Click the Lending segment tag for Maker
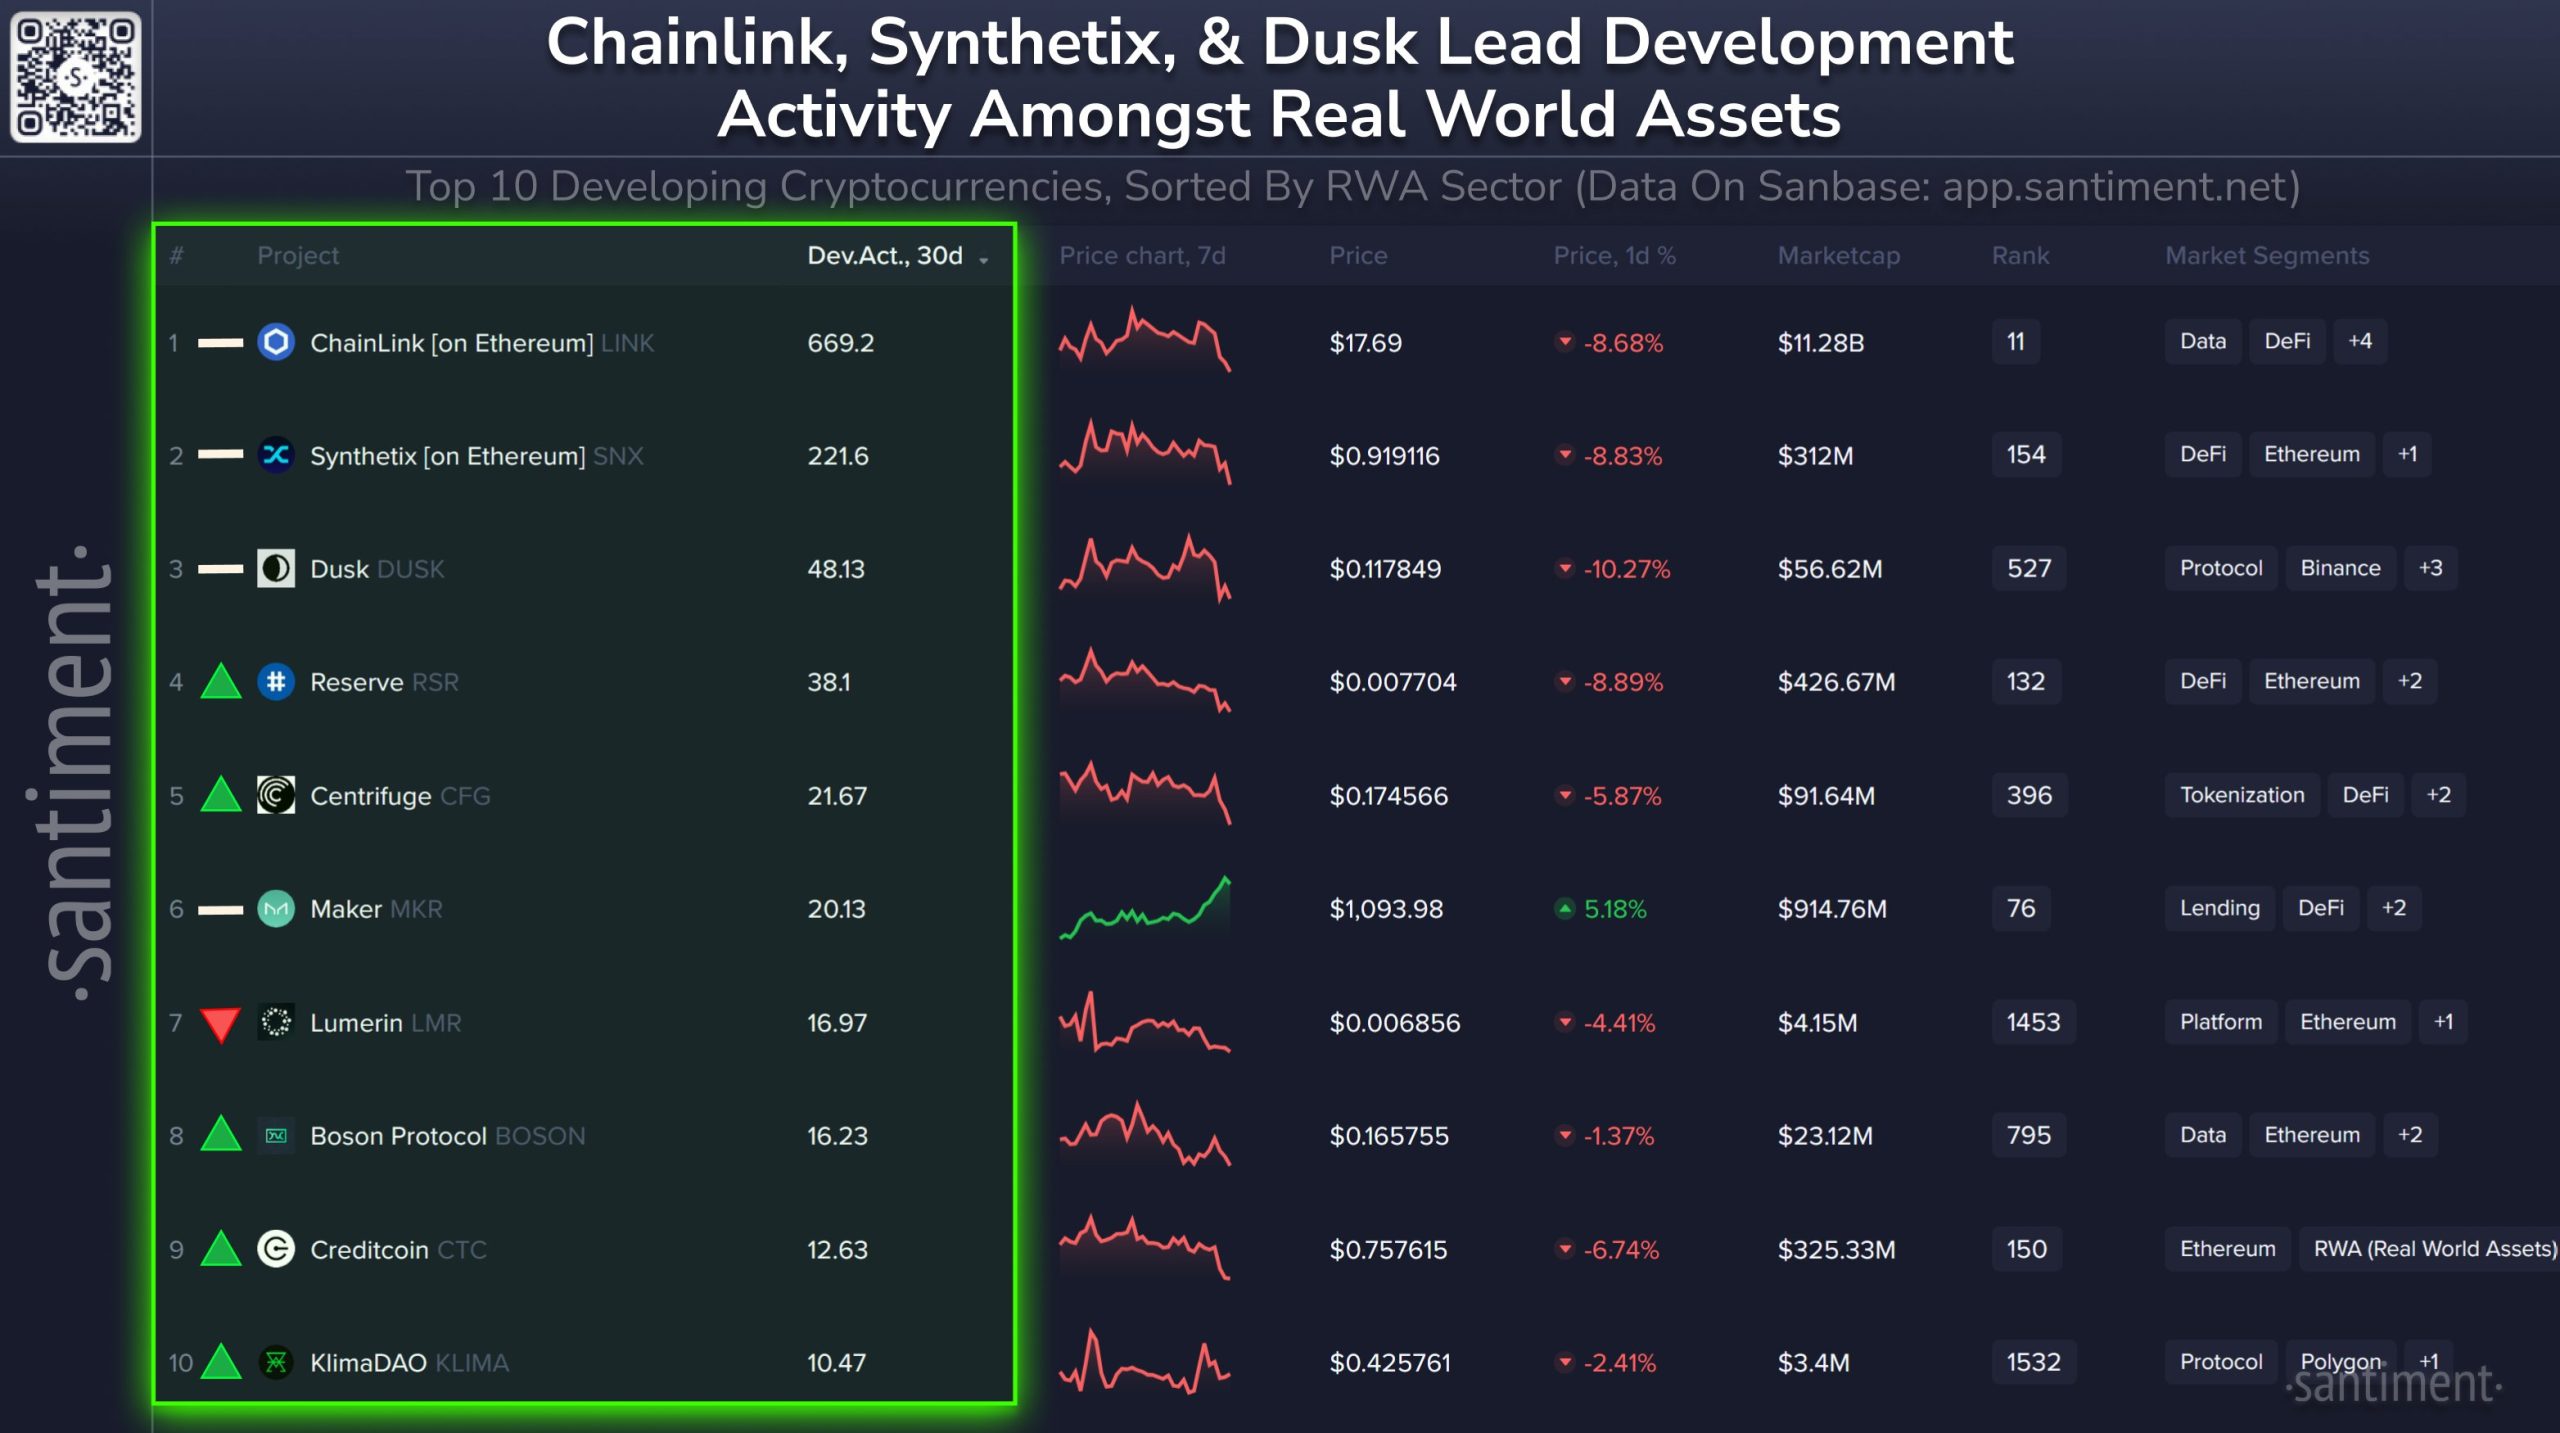 click(x=2219, y=908)
